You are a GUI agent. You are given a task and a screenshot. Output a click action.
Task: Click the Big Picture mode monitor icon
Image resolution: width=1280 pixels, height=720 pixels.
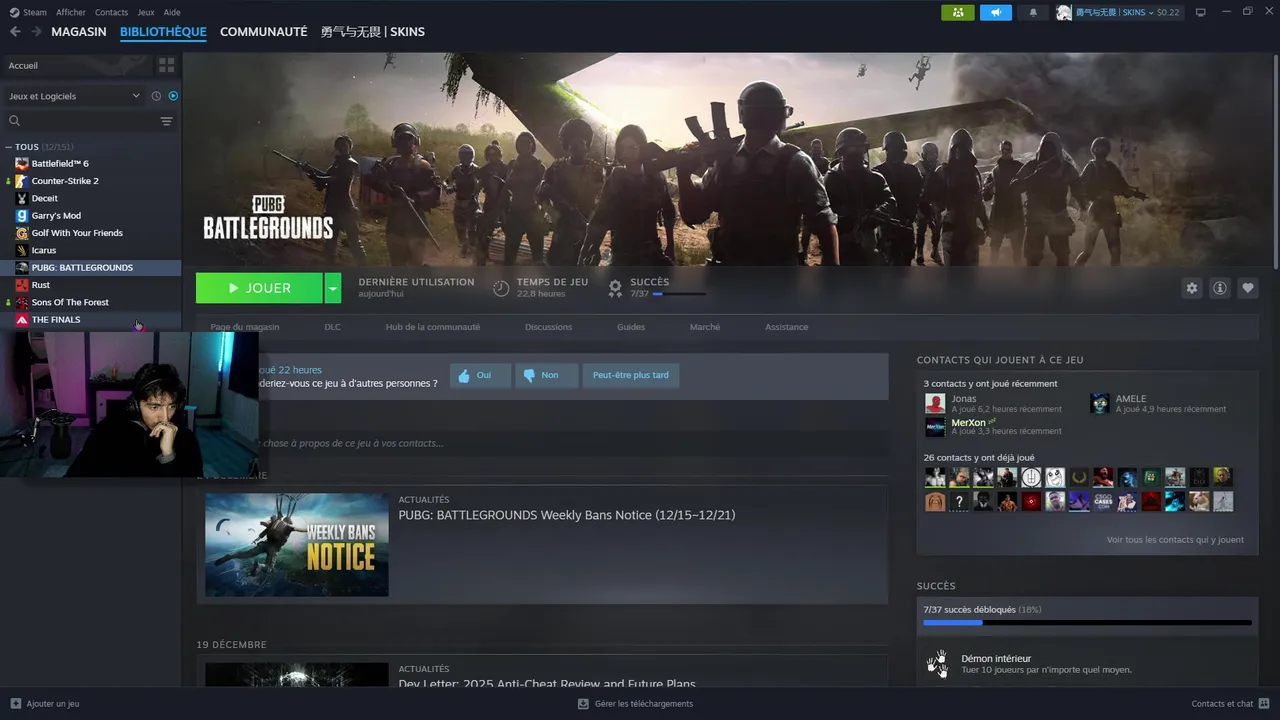(1201, 12)
